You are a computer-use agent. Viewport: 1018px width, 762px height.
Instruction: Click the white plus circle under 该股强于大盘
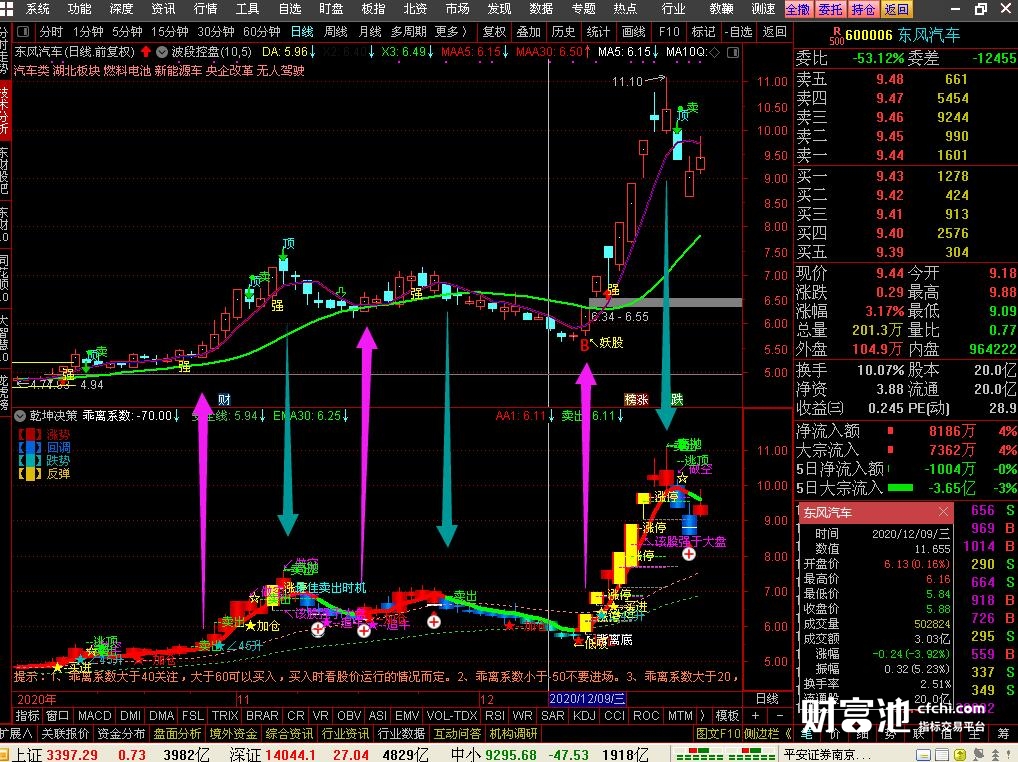click(x=689, y=554)
